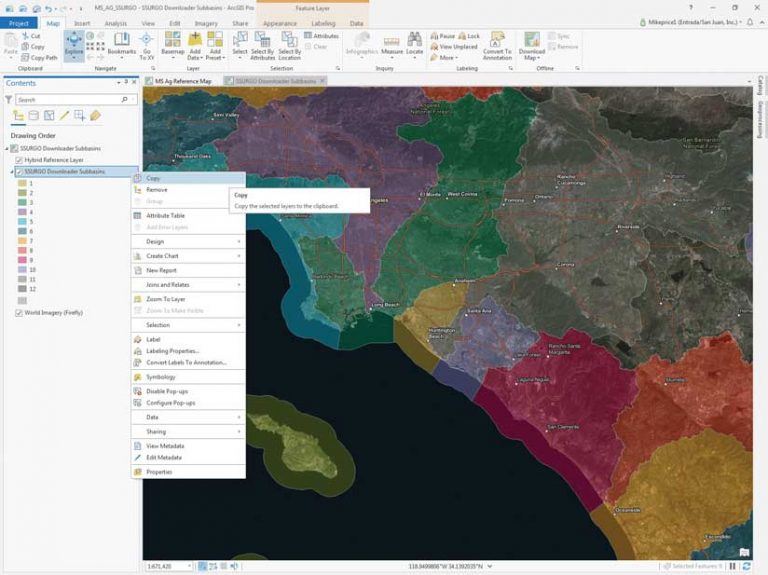Select List By Data Source icon
768x575 pixels.
[x=32, y=116]
